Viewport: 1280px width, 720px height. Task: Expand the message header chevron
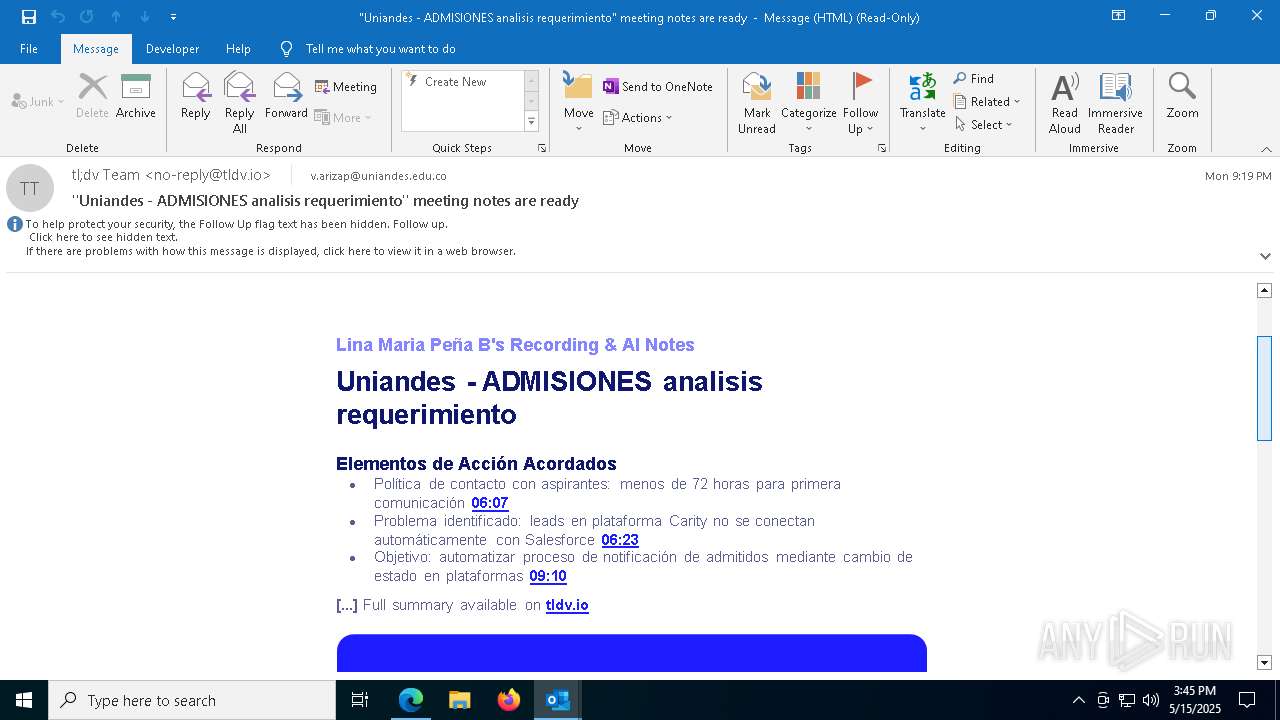1265,256
